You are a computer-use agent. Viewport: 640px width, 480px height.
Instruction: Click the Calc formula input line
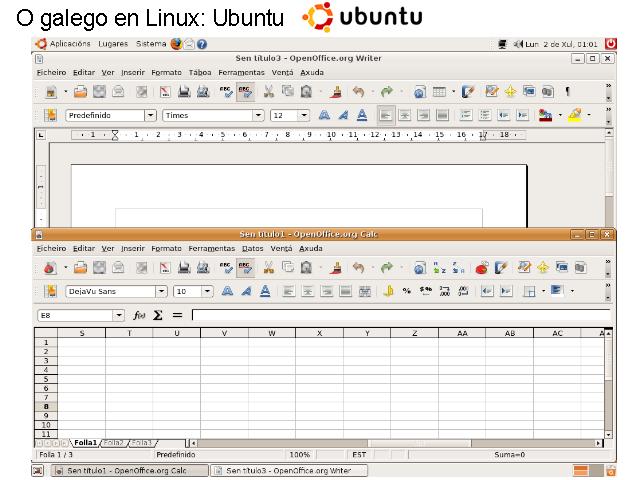[400, 316]
